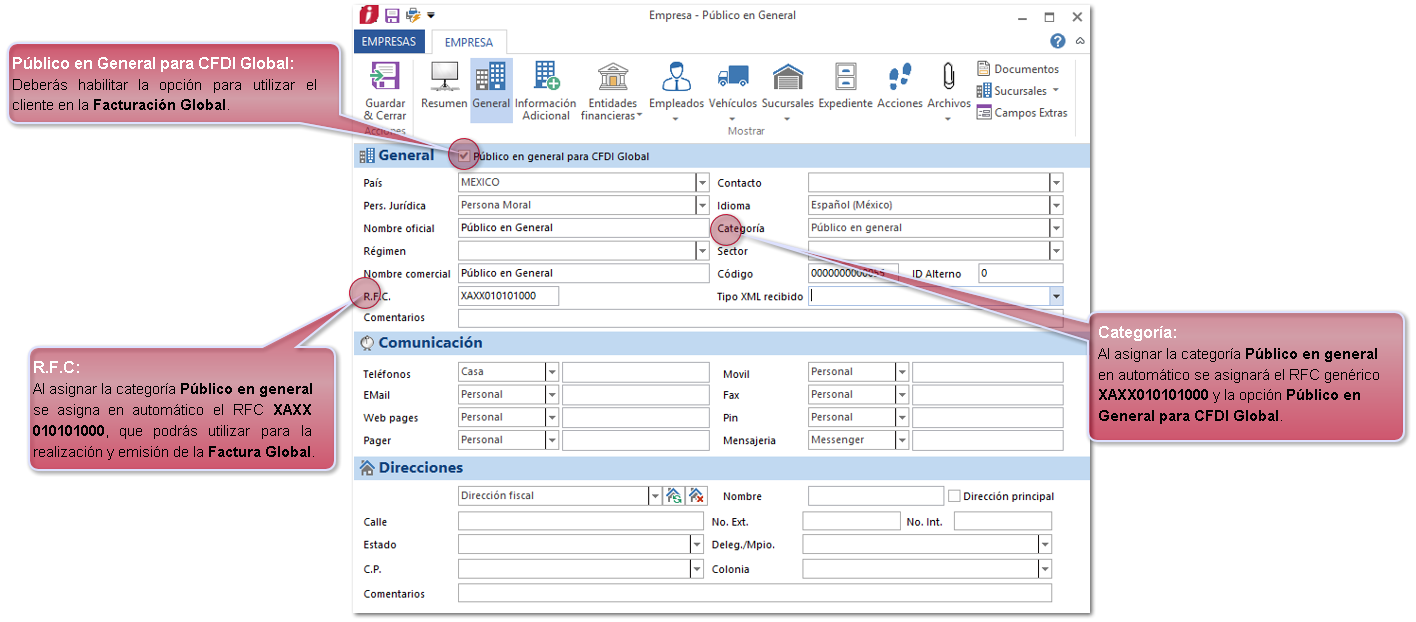Click the Guardar & Cerrar icon

[x=384, y=77]
